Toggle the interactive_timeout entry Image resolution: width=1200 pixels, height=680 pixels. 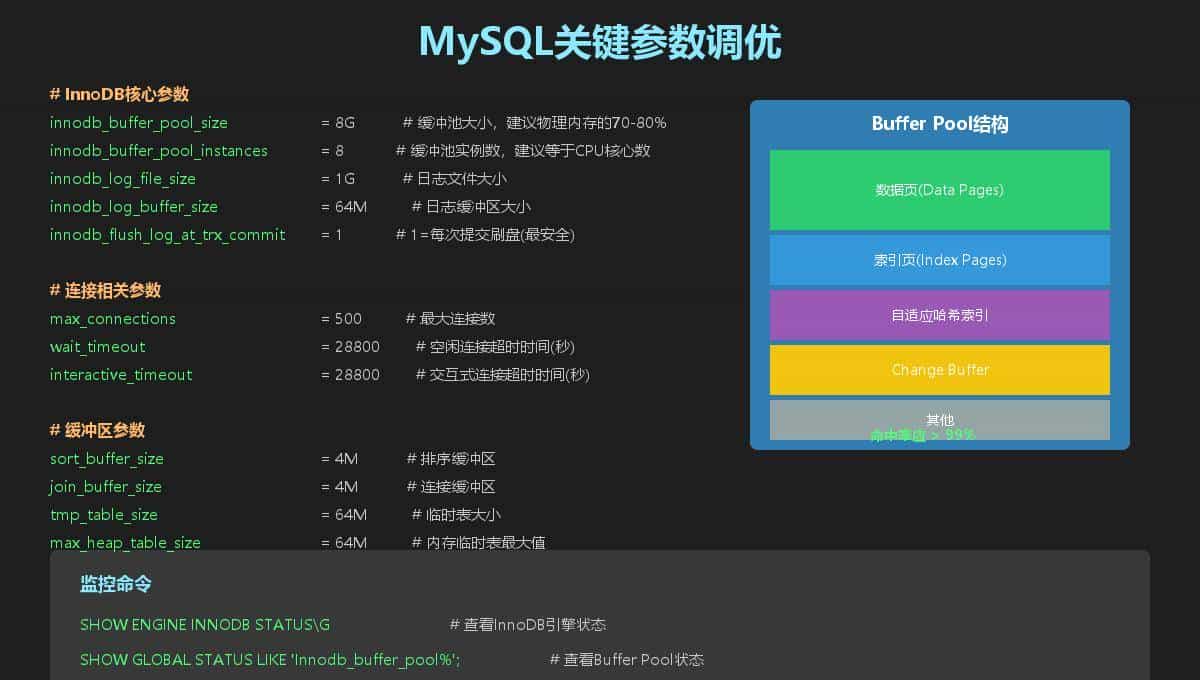pyautogui.click(x=121, y=375)
